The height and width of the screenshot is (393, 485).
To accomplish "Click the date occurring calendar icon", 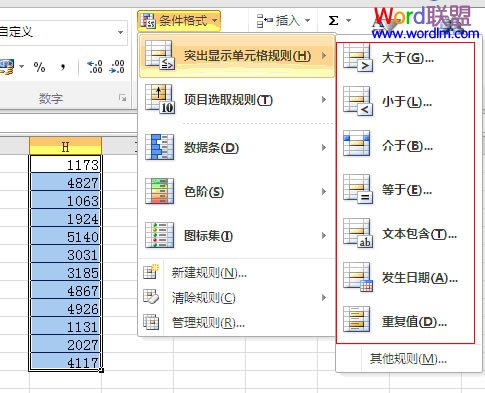I will [x=358, y=277].
